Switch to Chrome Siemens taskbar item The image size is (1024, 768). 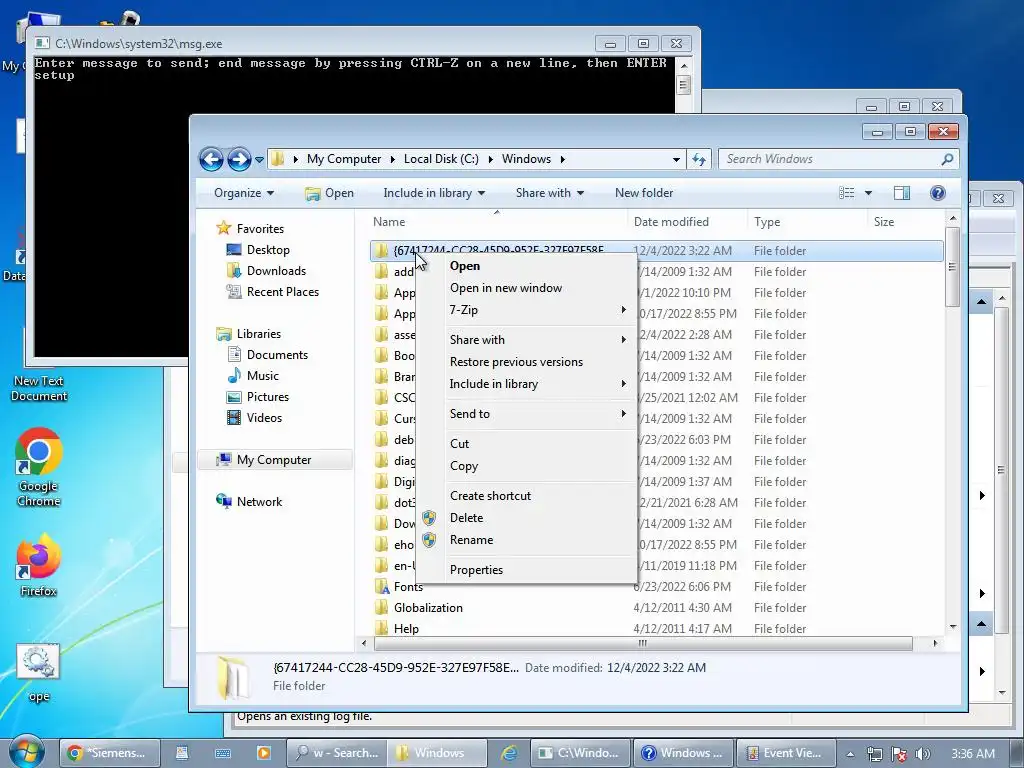point(110,753)
